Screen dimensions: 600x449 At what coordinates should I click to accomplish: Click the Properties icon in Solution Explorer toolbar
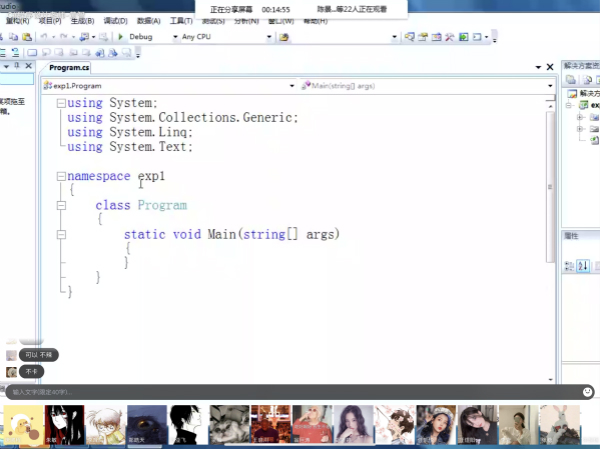[x=570, y=79]
